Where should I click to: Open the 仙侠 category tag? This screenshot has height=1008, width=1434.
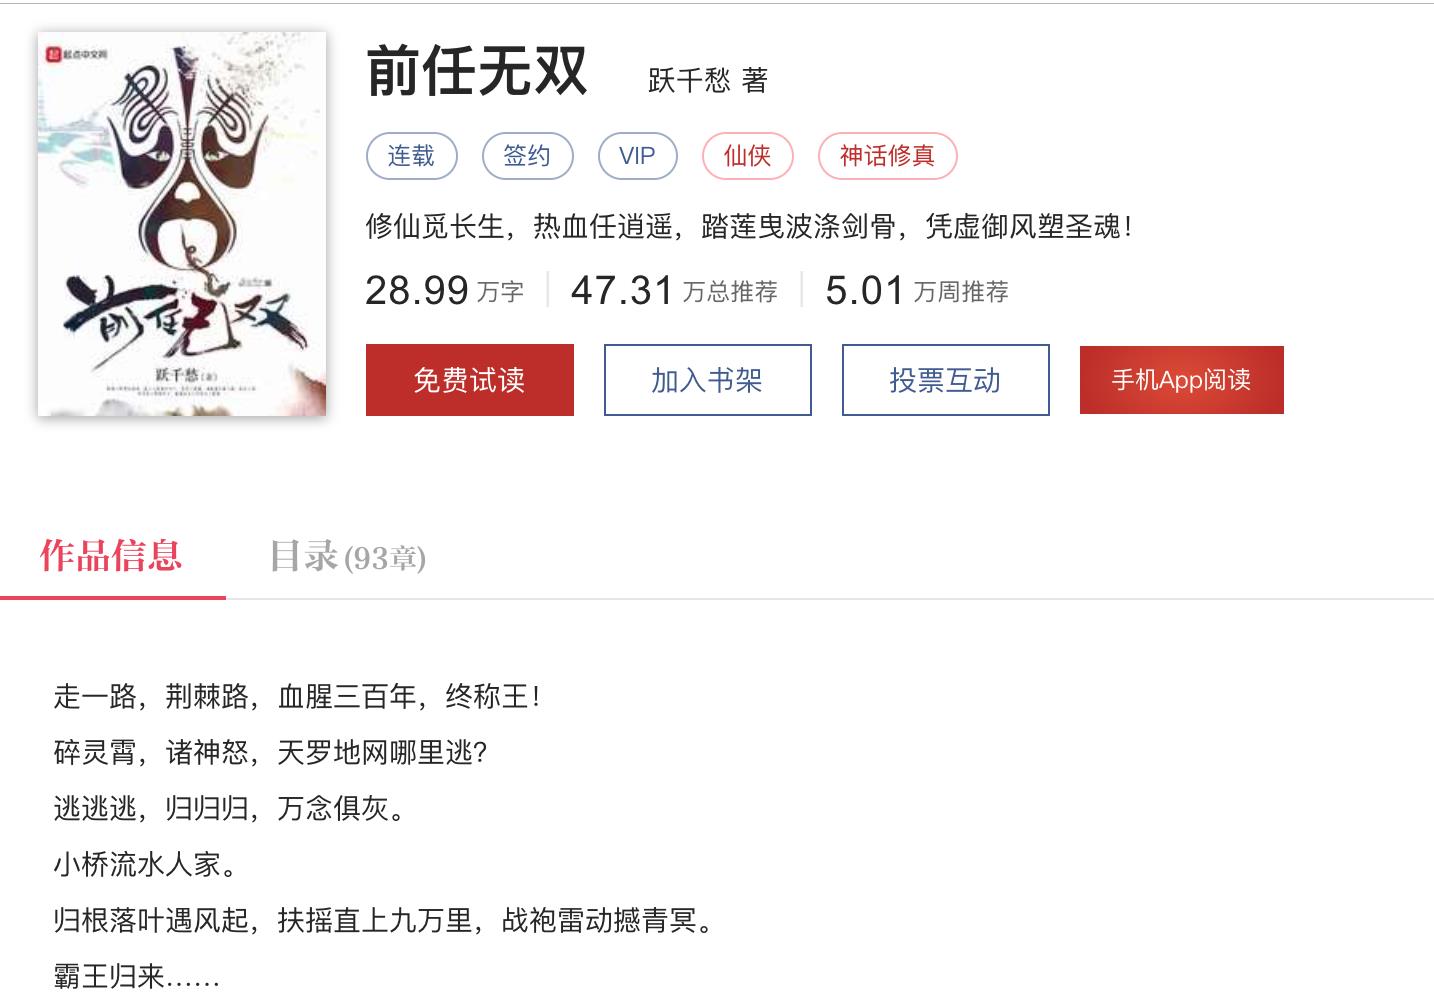[748, 156]
